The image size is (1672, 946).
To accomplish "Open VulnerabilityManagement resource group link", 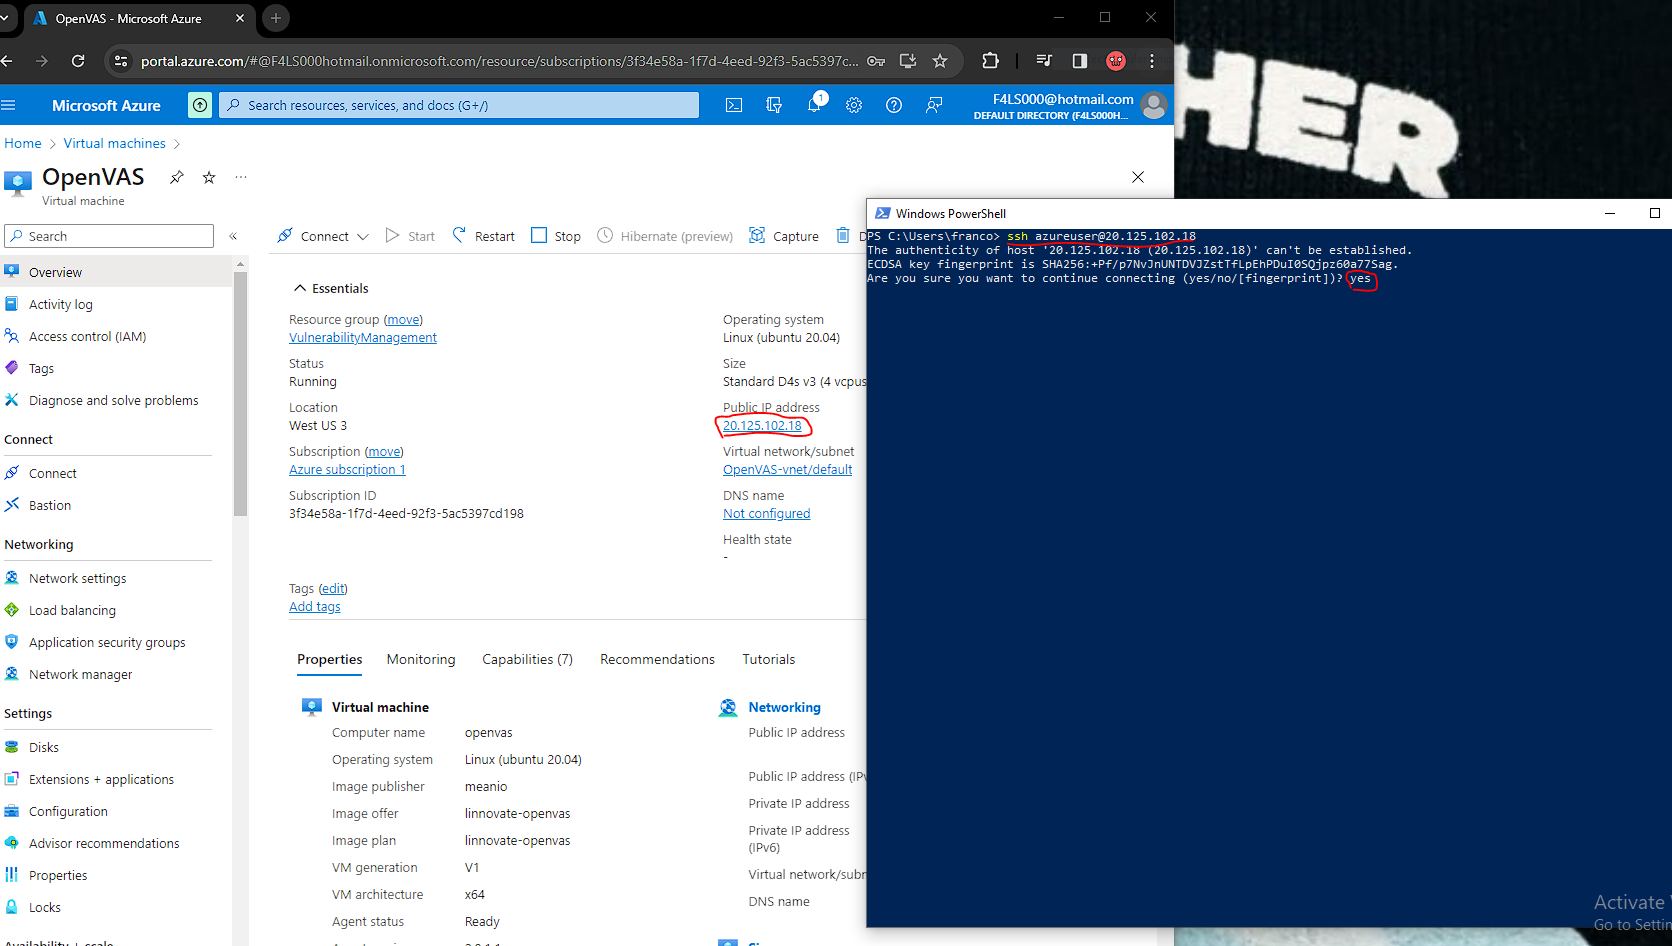I will [x=363, y=338].
